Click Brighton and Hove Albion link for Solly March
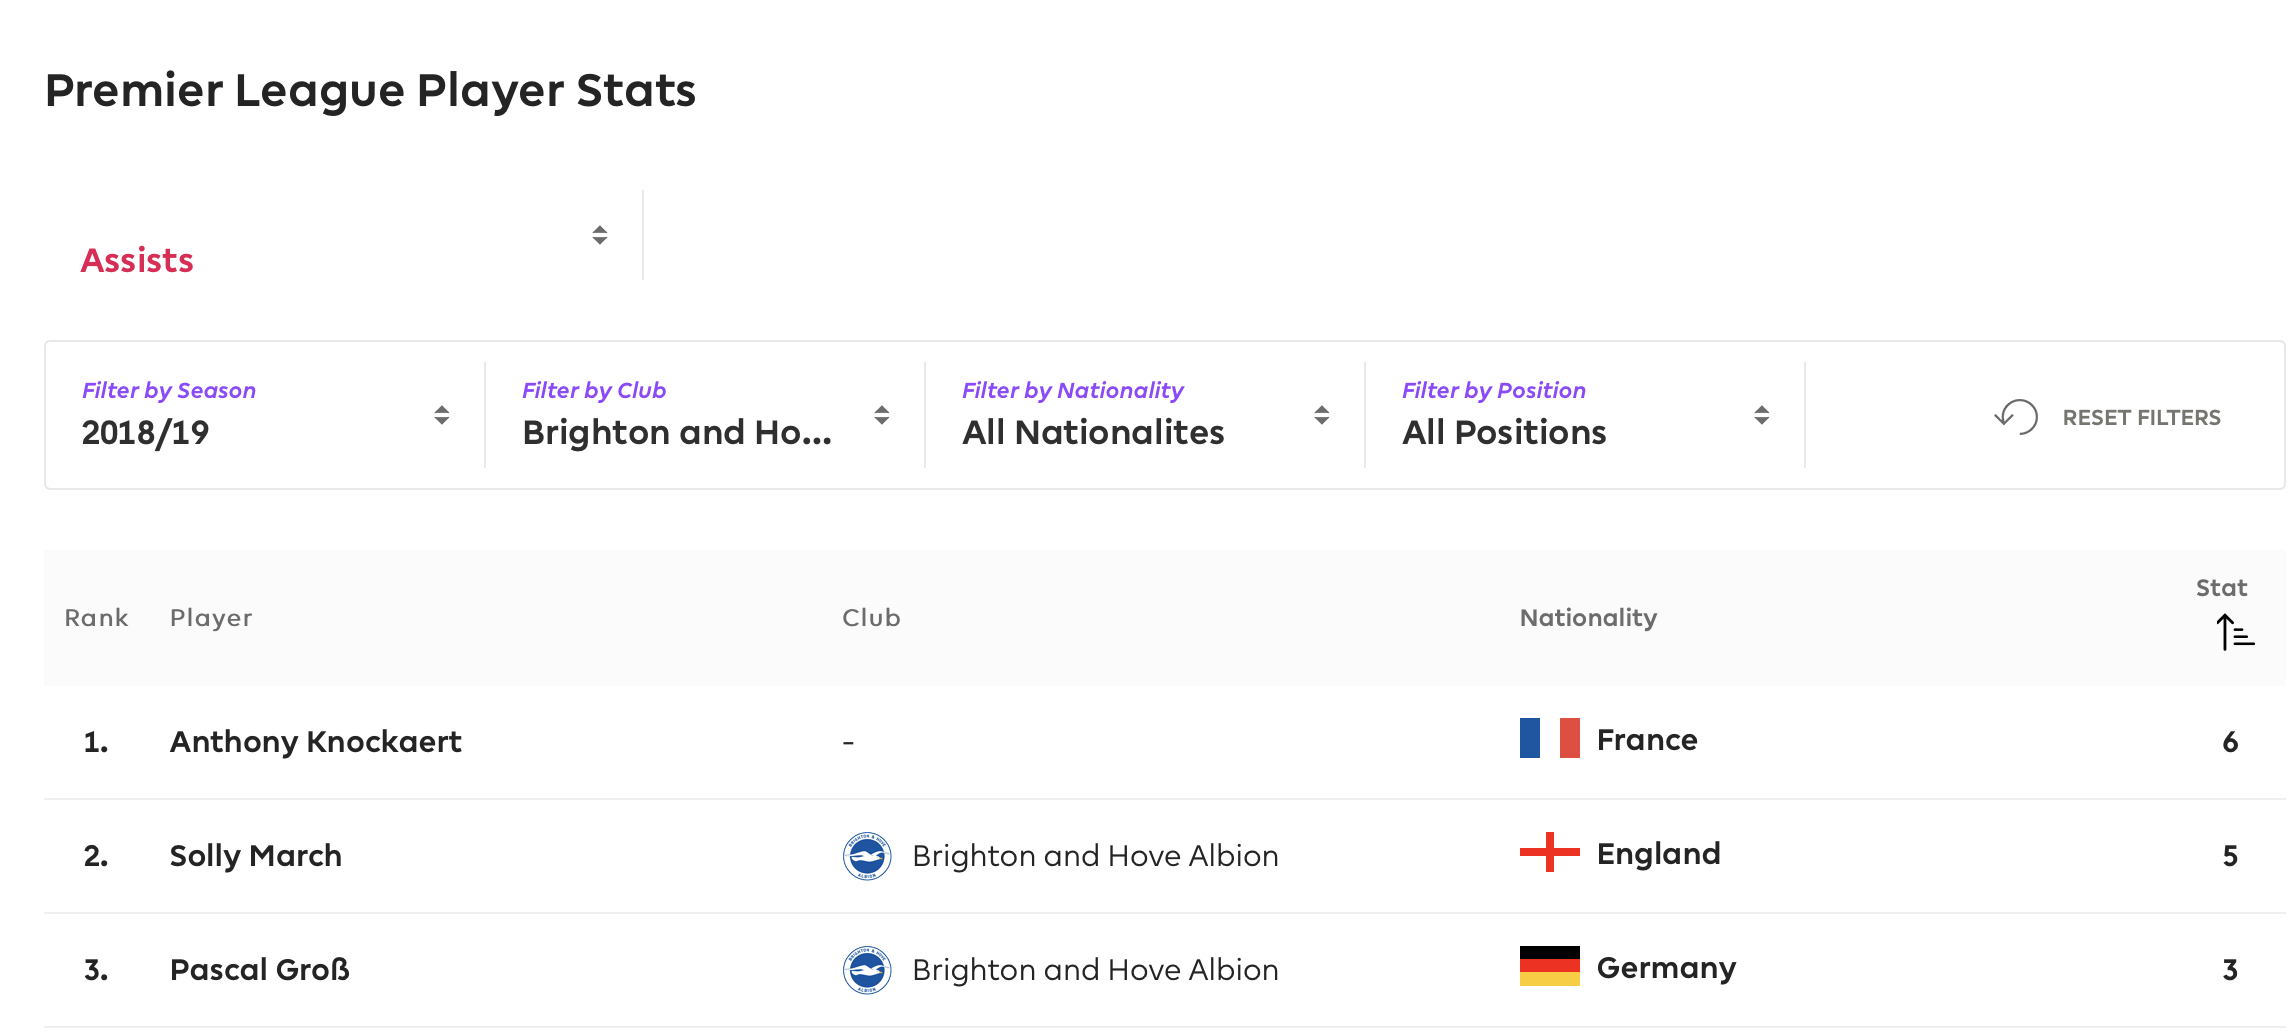Viewport: 2288px width, 1036px height. (1095, 856)
